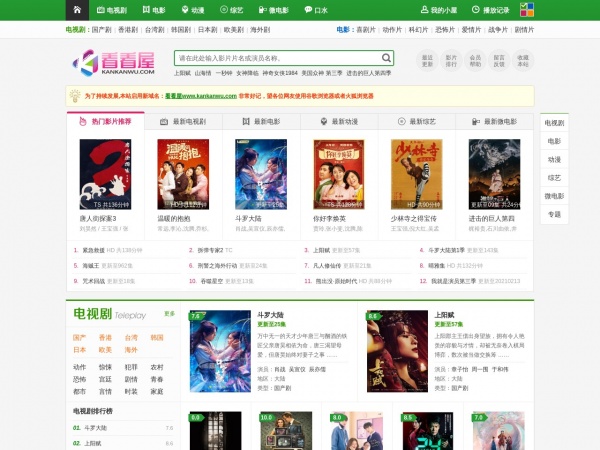
Task: Open 播放记录 playback history
Action: coord(491,10)
